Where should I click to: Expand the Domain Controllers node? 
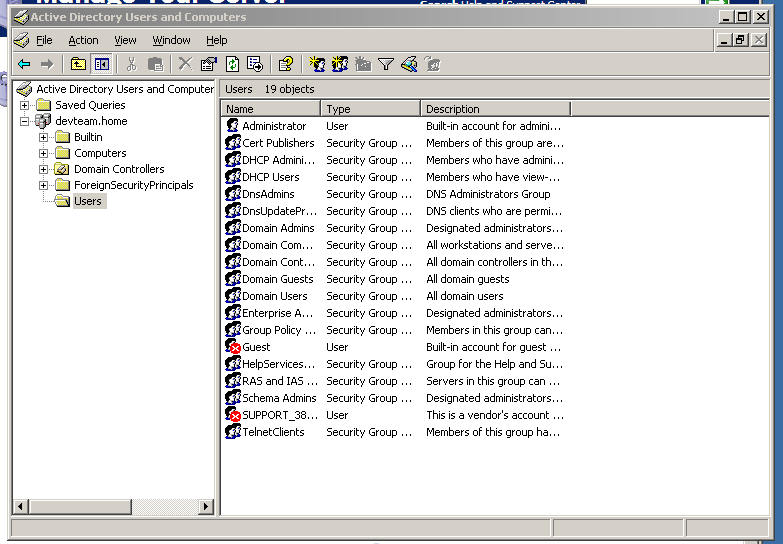click(x=44, y=169)
